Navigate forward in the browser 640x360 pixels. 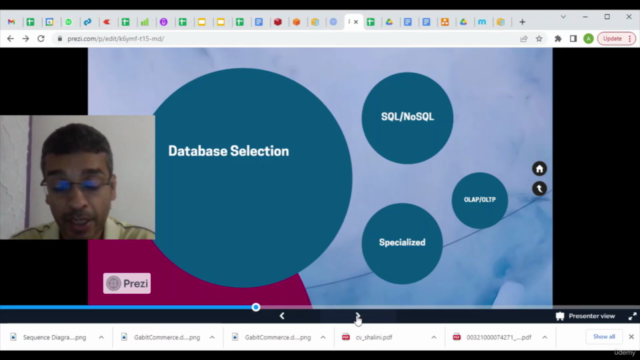click(x=26, y=39)
